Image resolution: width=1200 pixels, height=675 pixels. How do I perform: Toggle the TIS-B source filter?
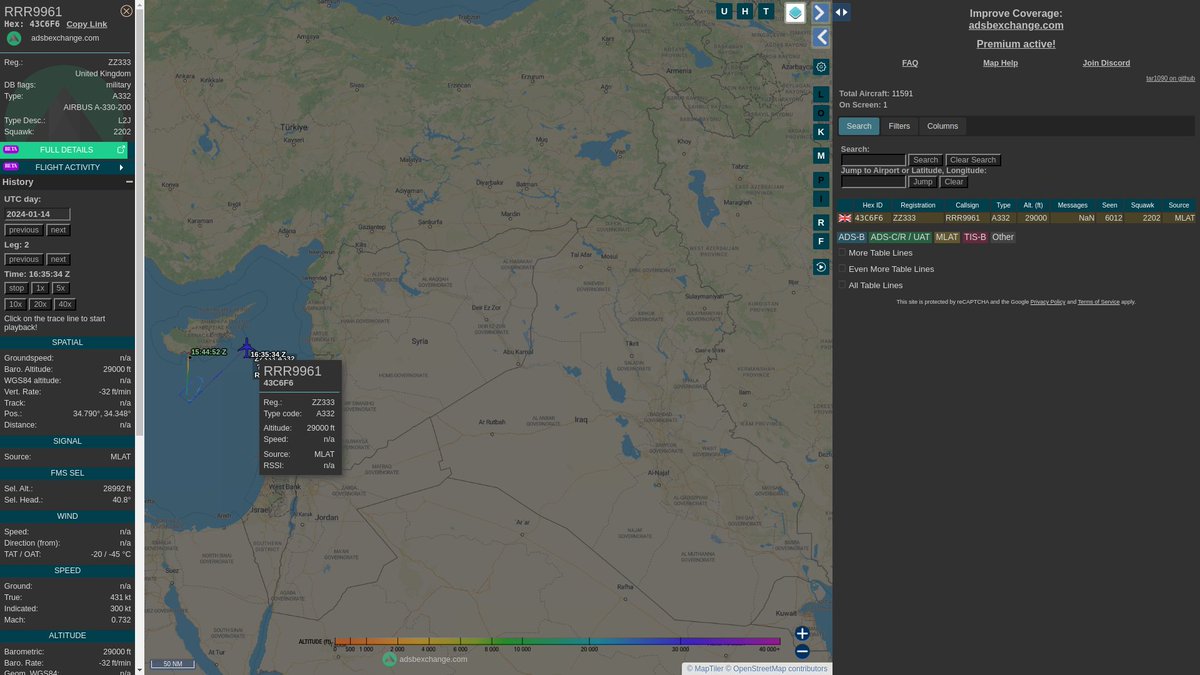point(975,237)
